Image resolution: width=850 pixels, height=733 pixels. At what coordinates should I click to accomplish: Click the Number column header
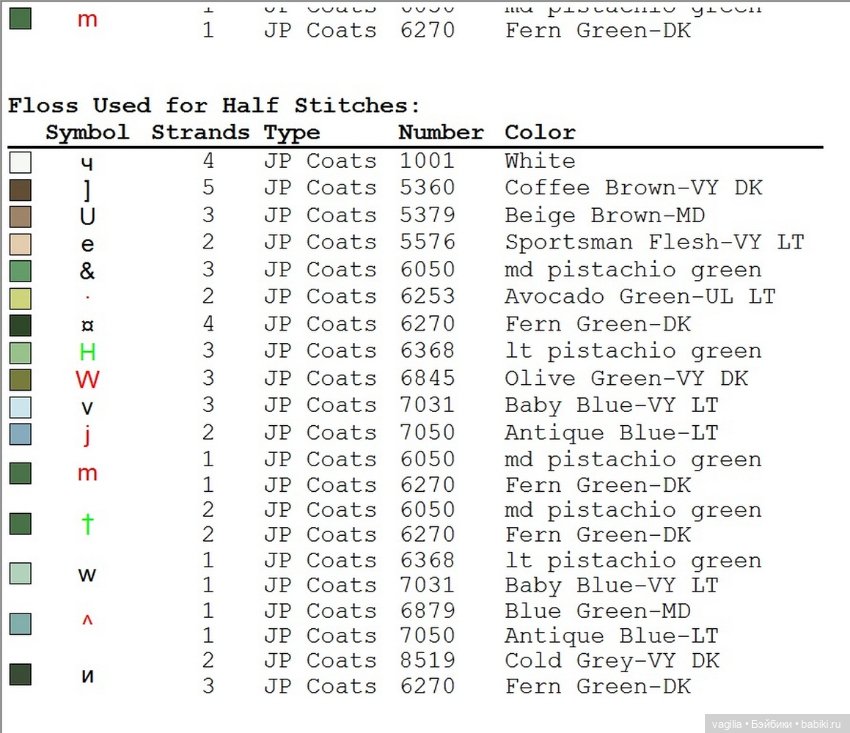click(x=440, y=132)
